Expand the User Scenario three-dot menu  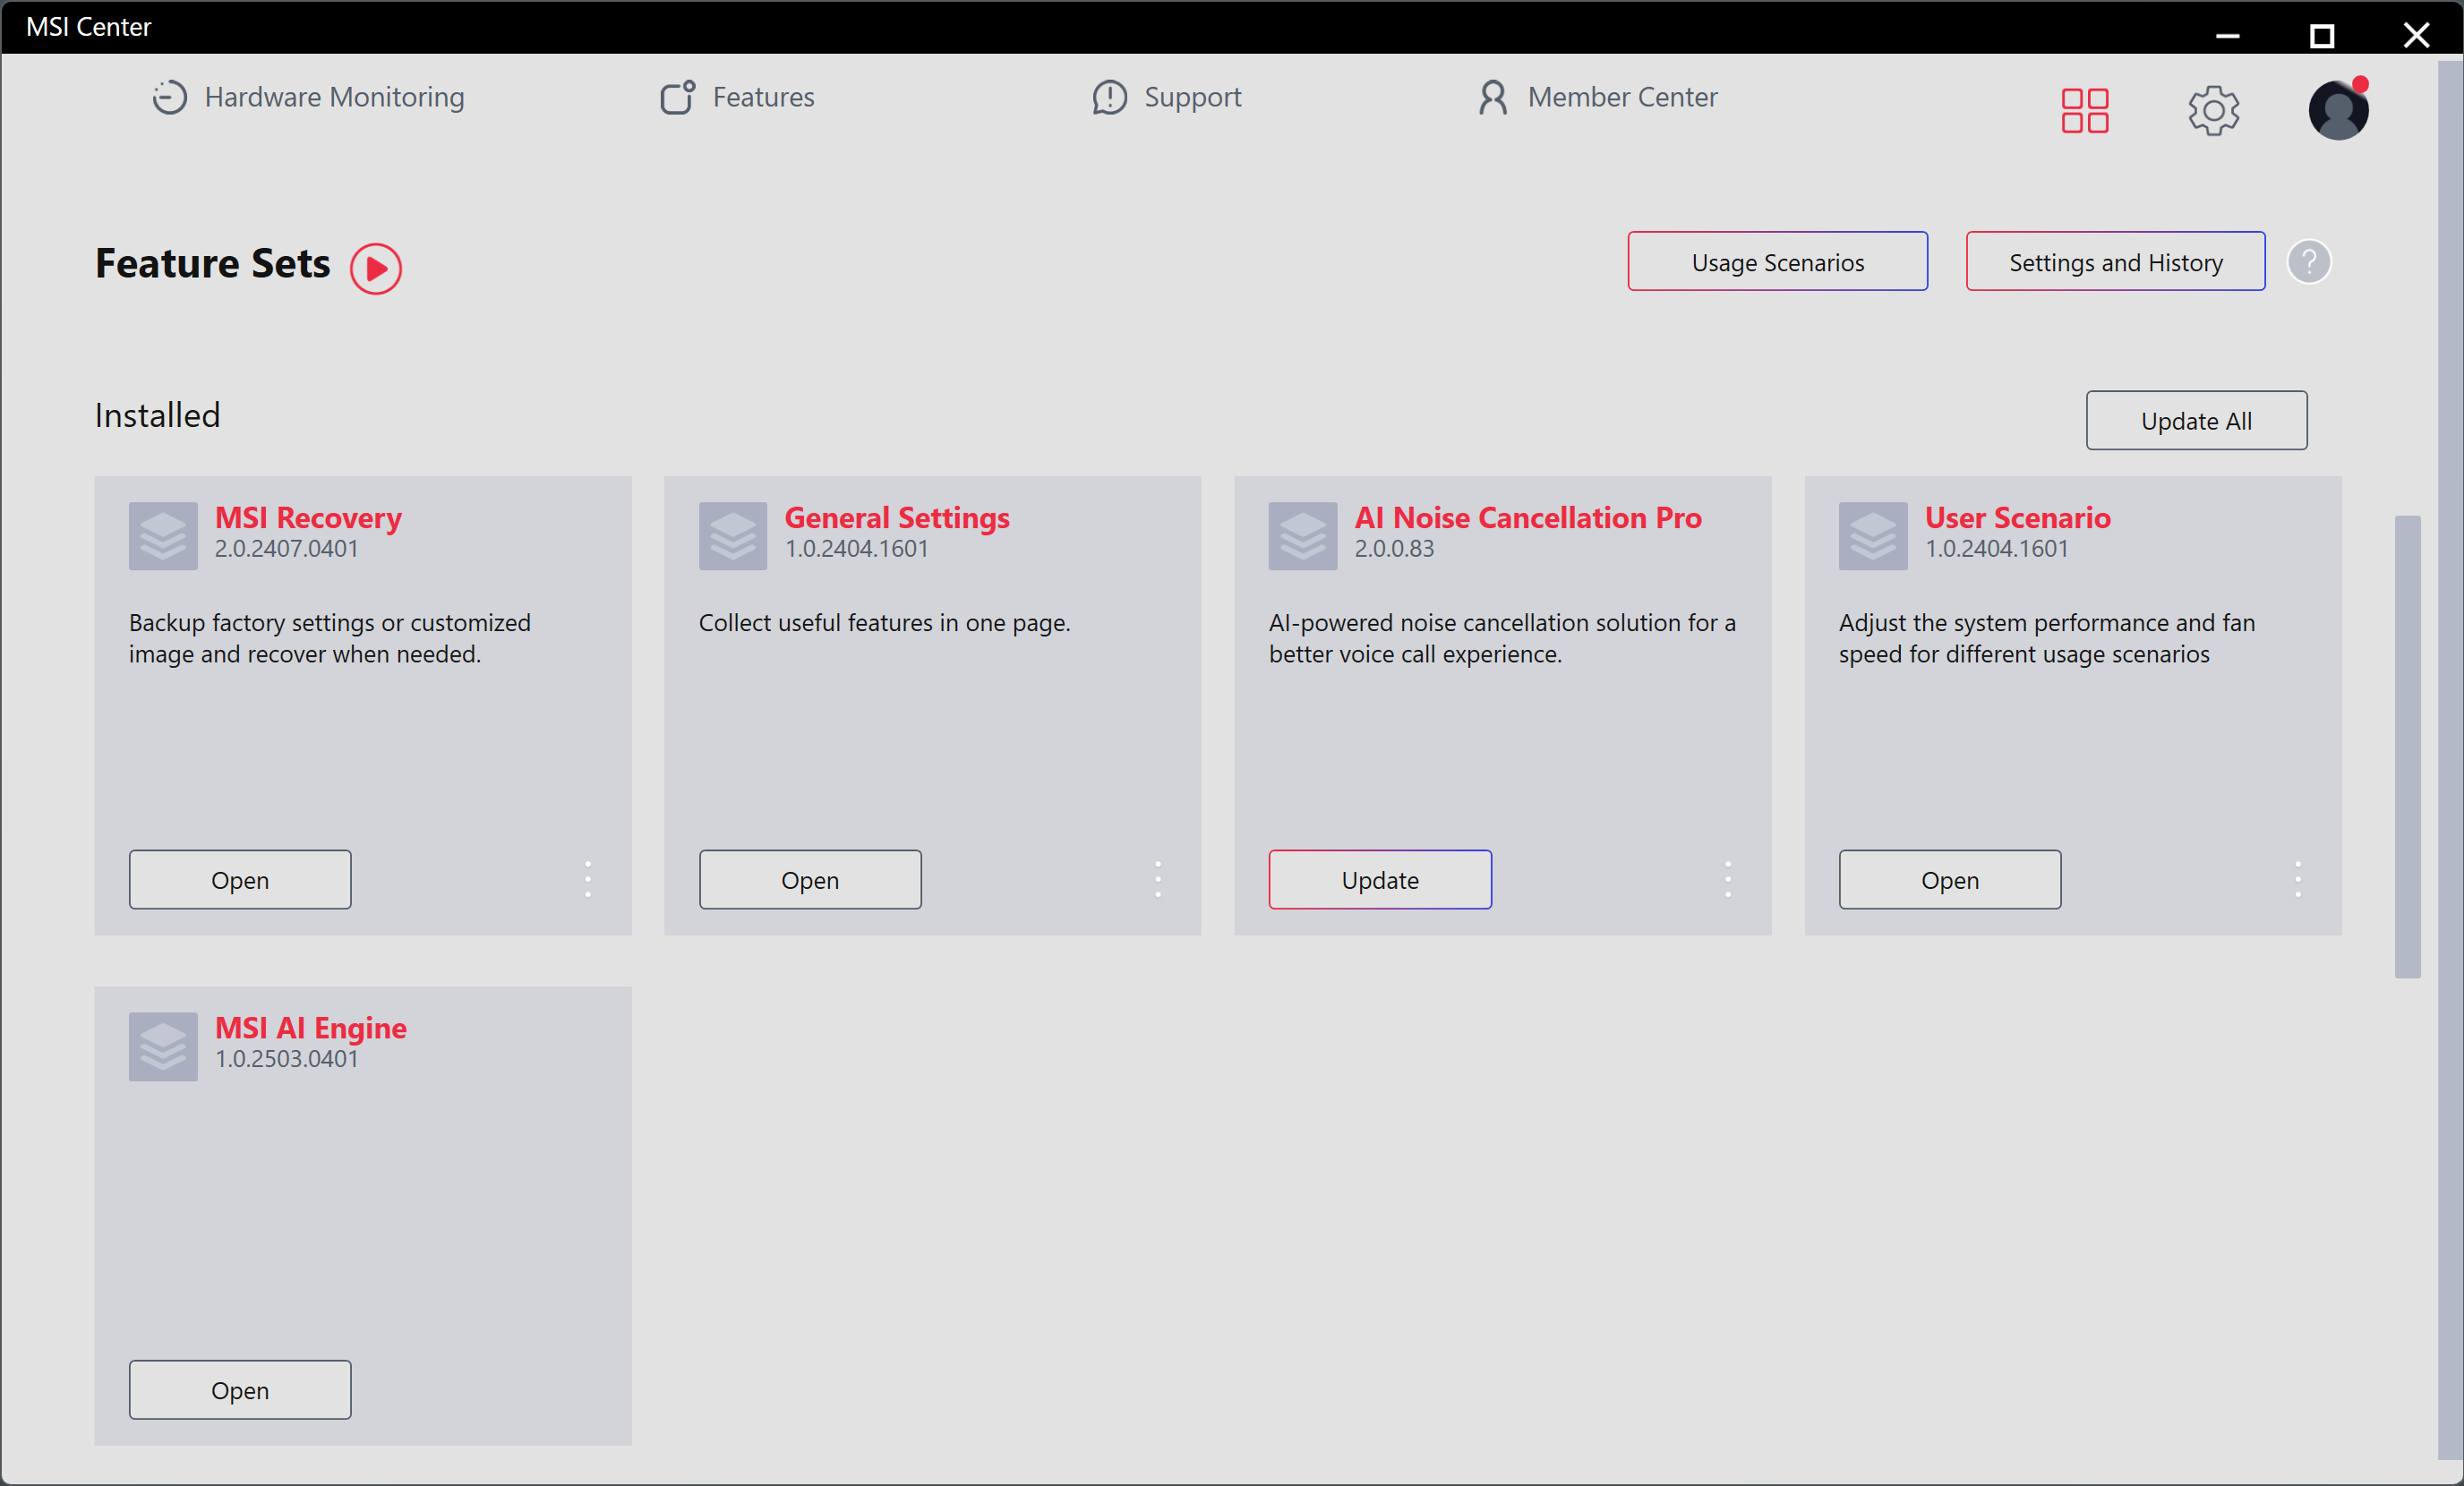(x=2298, y=879)
